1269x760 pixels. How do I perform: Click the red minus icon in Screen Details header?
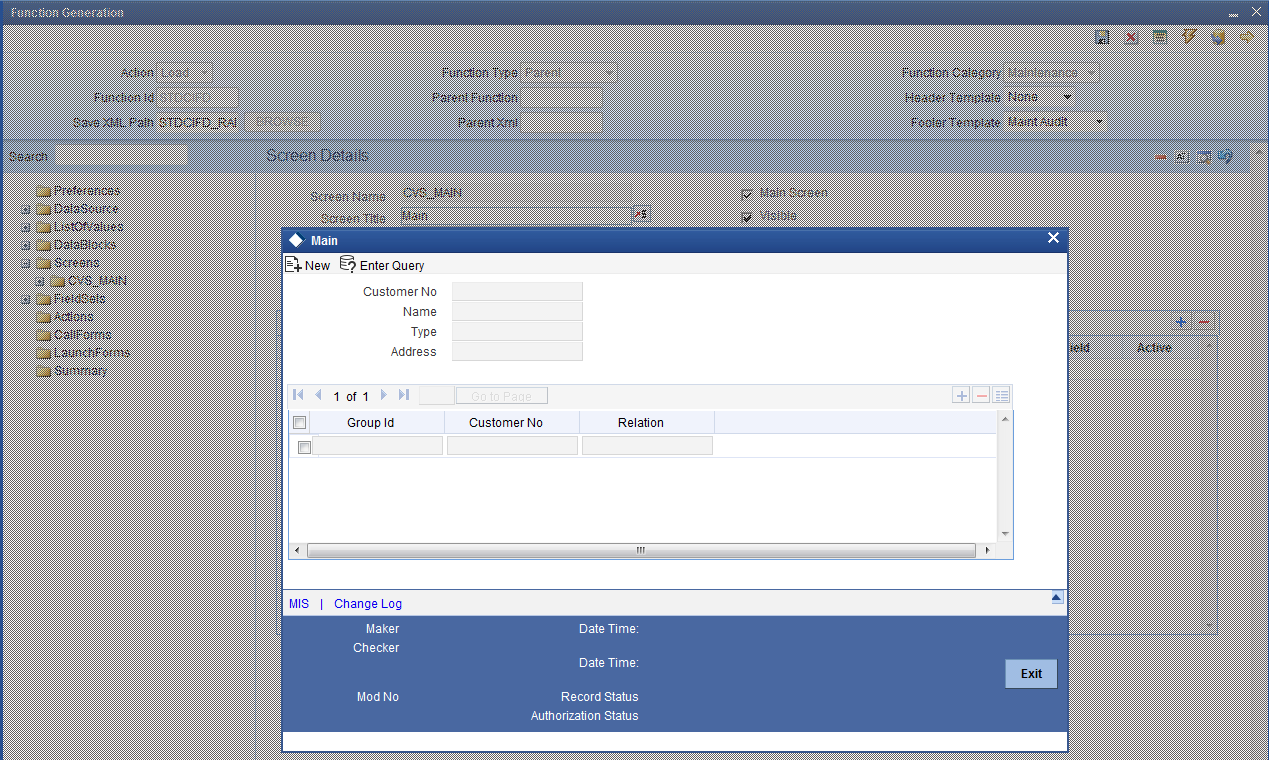1160,158
